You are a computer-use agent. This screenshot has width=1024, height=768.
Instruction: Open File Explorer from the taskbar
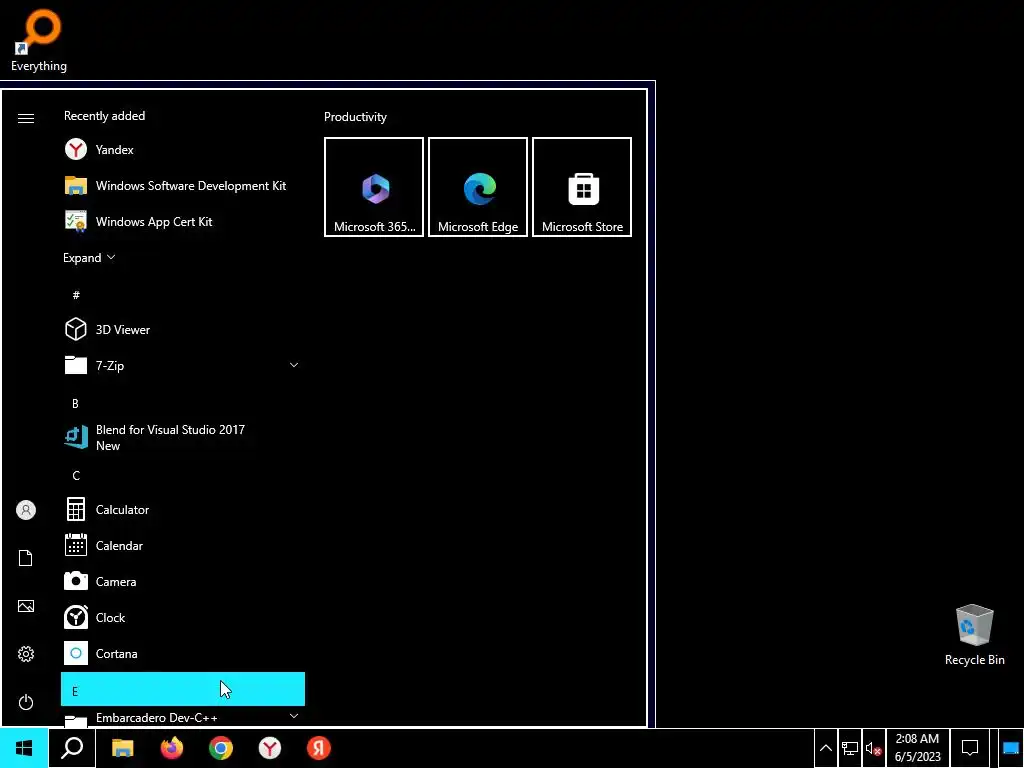point(122,748)
